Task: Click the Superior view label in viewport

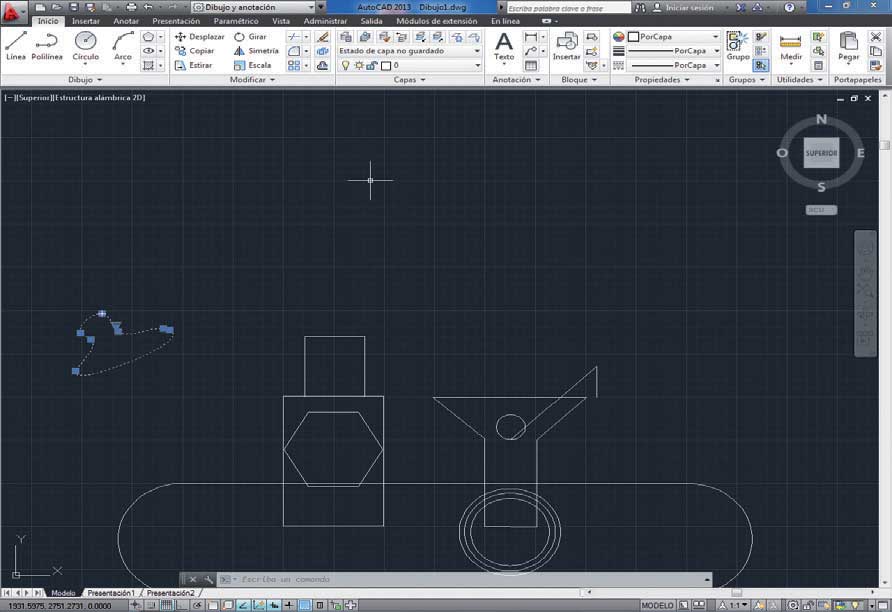Action: coord(35,98)
